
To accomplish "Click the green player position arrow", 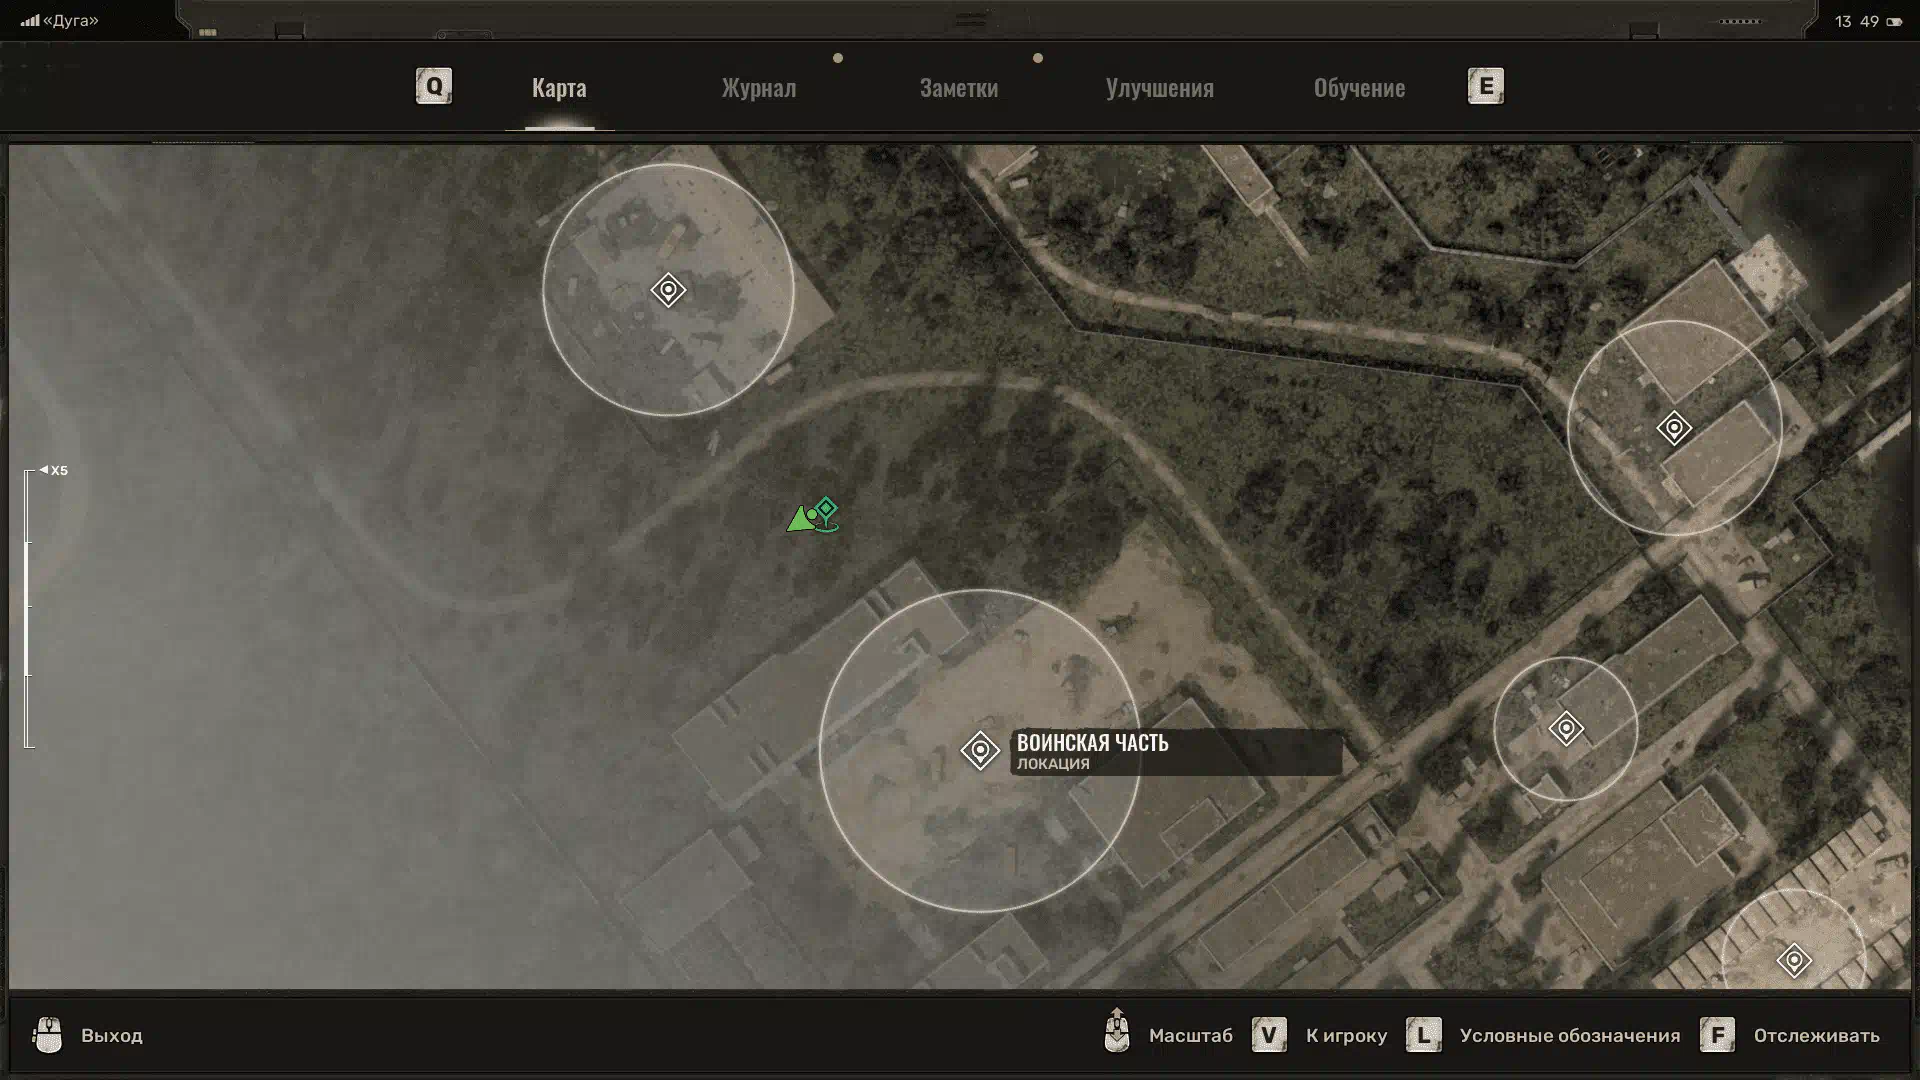I will pyautogui.click(x=800, y=520).
